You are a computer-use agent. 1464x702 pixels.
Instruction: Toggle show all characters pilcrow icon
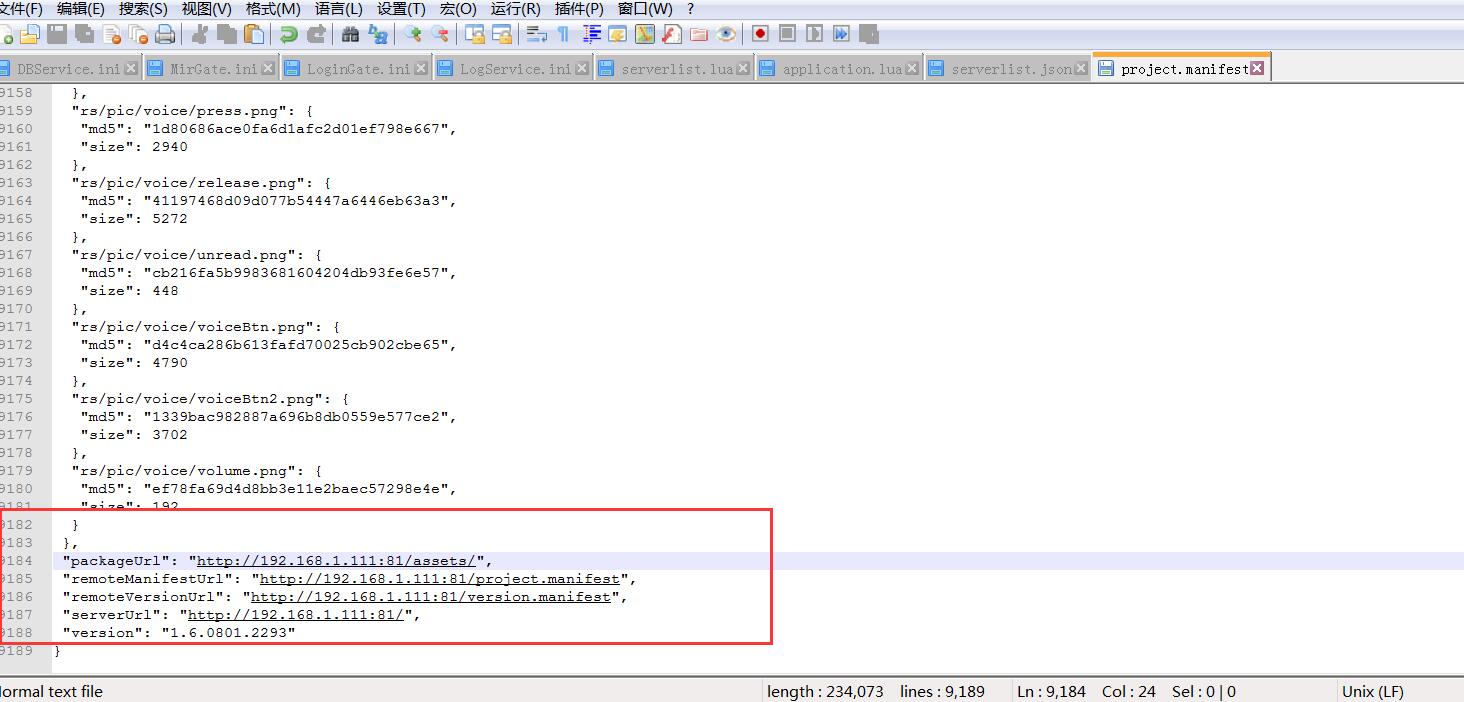point(563,35)
